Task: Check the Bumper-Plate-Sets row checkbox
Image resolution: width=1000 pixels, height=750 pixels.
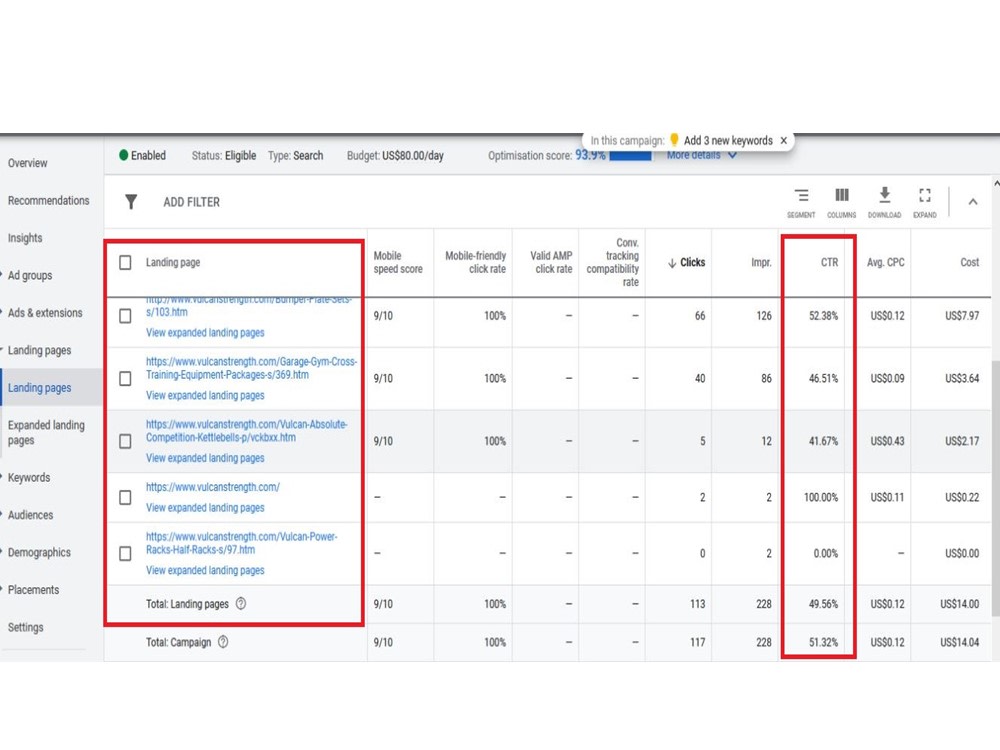Action: (126, 316)
